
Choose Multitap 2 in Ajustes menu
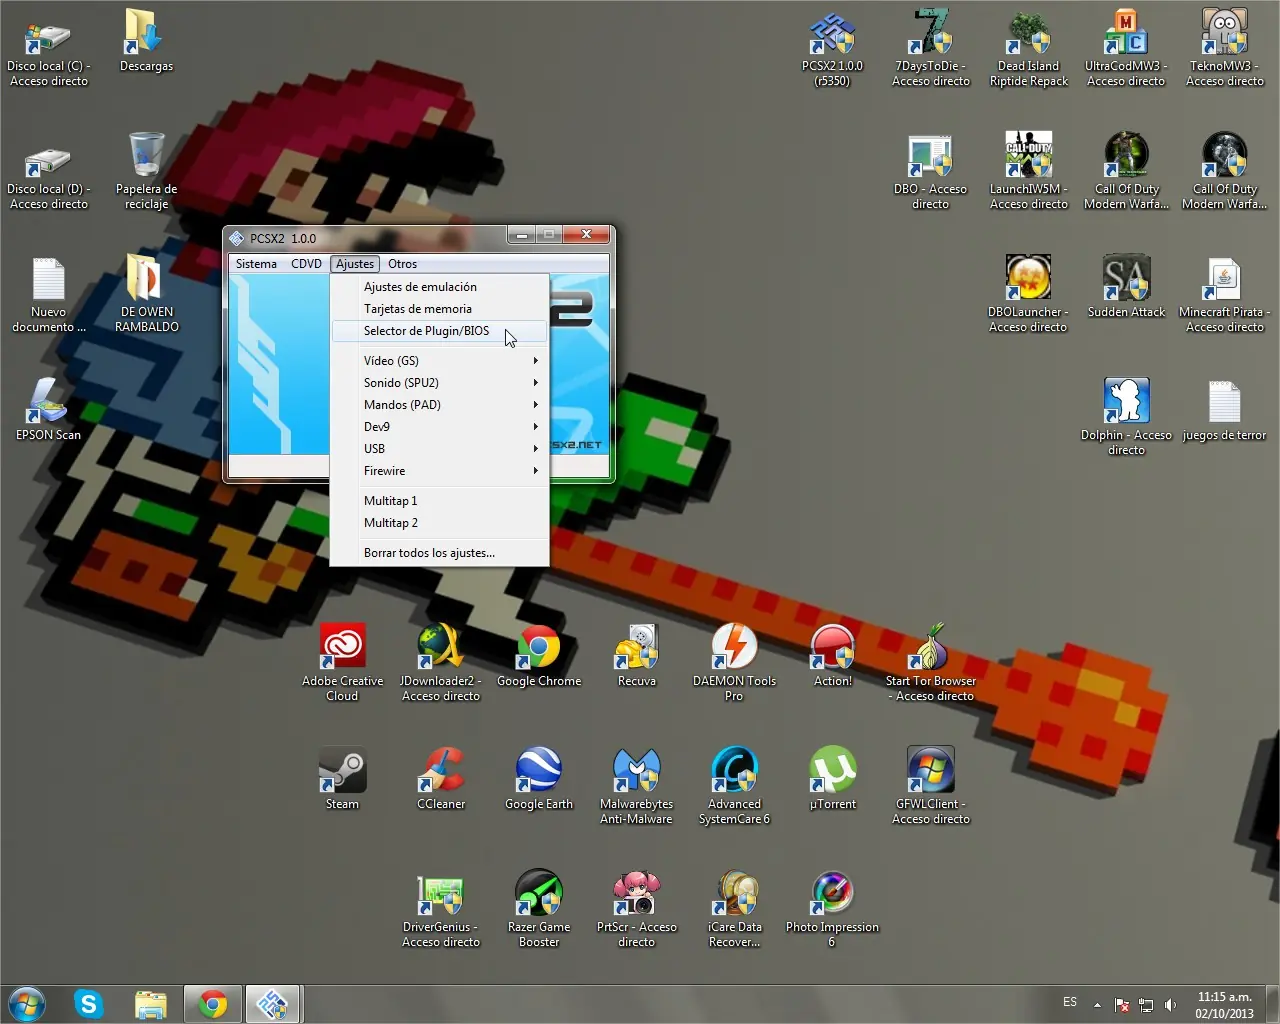click(x=440, y=523)
